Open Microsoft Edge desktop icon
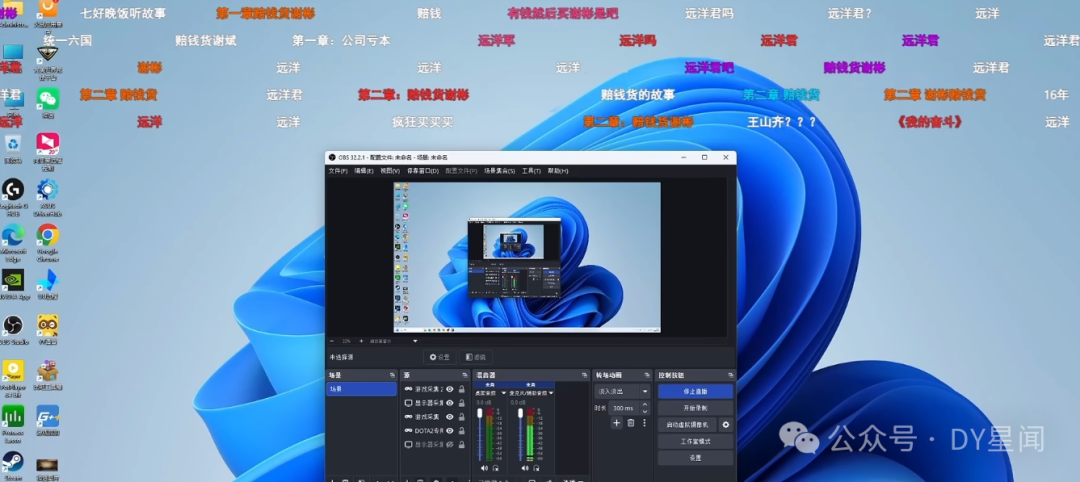 point(12,241)
